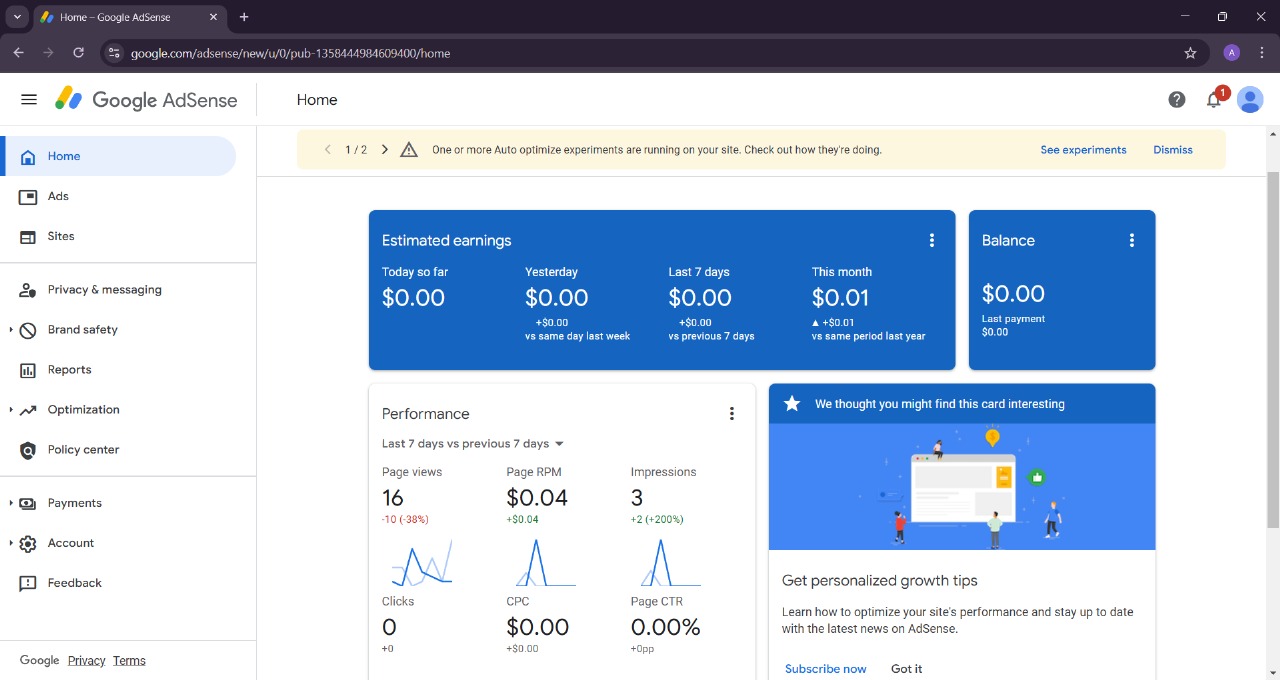
Task: Open Feedback in the sidebar
Action: tap(118, 583)
